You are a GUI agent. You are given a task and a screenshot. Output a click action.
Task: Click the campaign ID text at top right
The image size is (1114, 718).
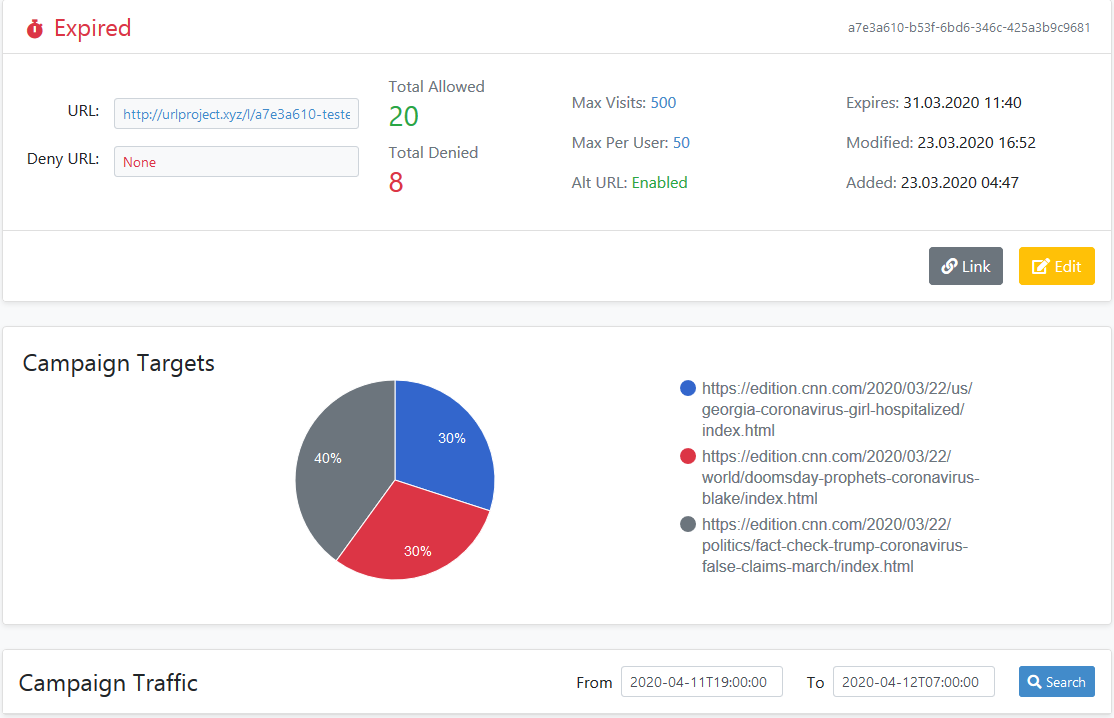pyautogui.click(x=968, y=28)
